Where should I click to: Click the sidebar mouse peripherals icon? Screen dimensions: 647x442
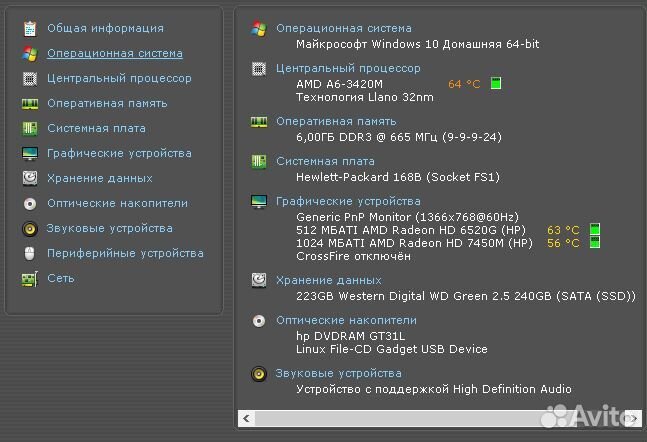pos(30,253)
